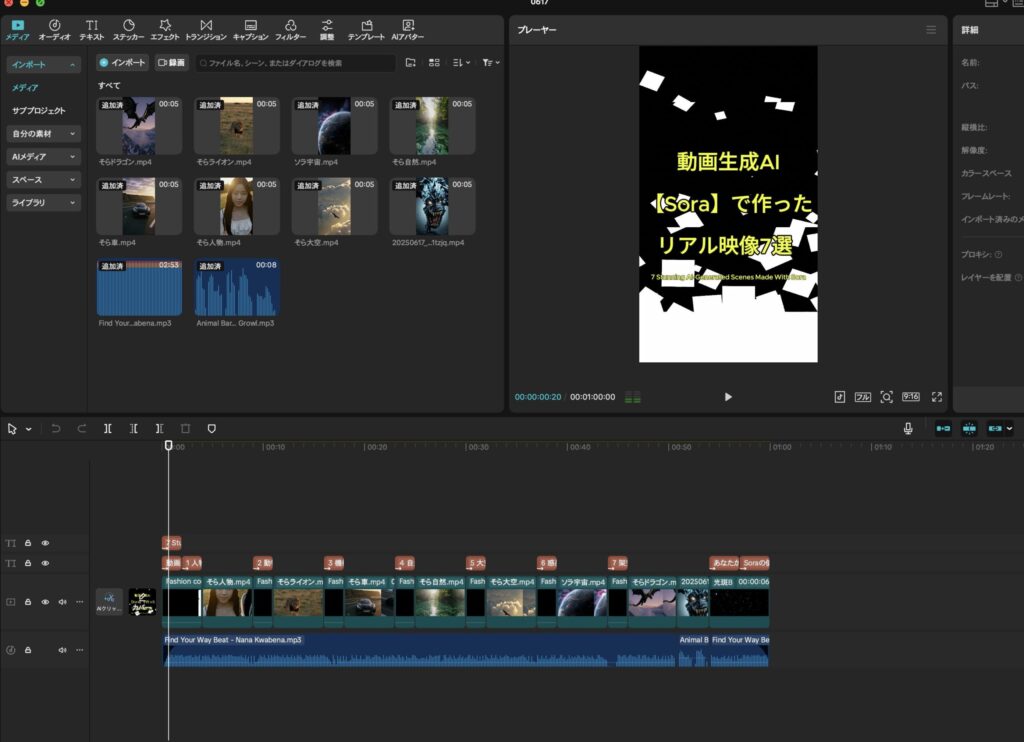
Task: Toggle clip linkage button
Action: [995, 428]
